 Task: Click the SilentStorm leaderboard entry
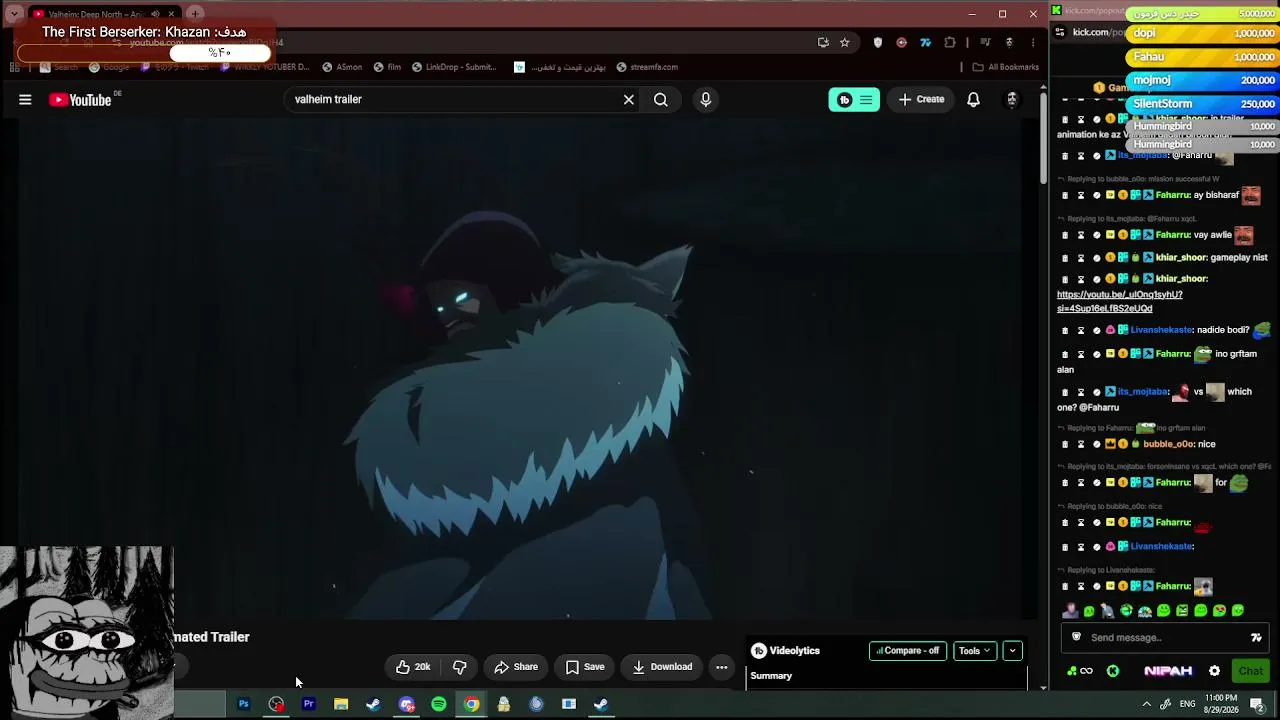1204,104
